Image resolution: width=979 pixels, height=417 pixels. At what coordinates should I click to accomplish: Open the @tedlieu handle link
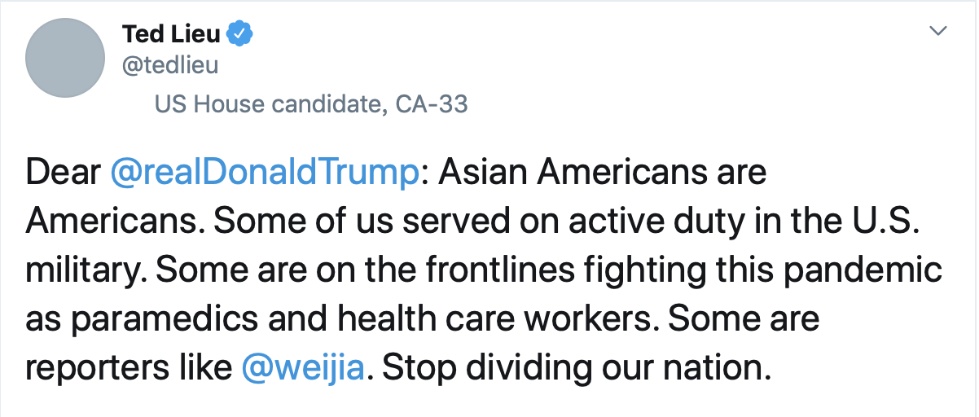tap(170, 66)
